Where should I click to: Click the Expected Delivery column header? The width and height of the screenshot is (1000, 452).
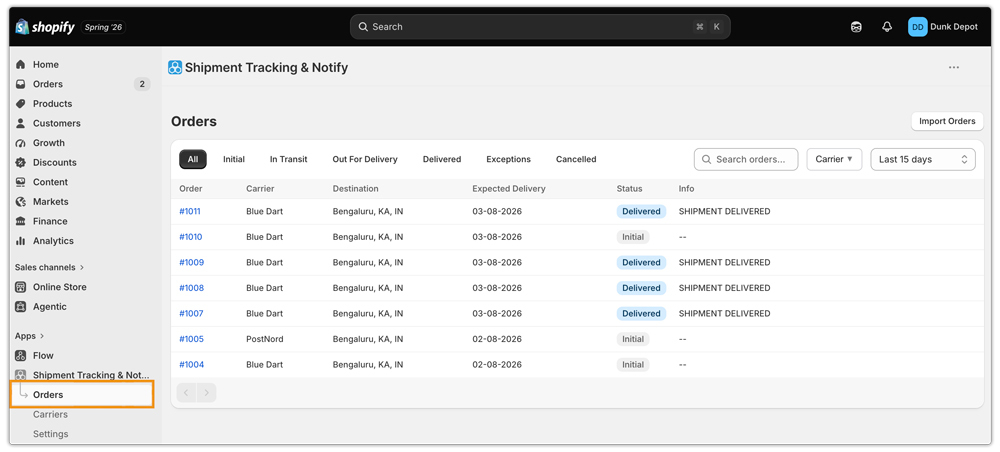point(509,189)
